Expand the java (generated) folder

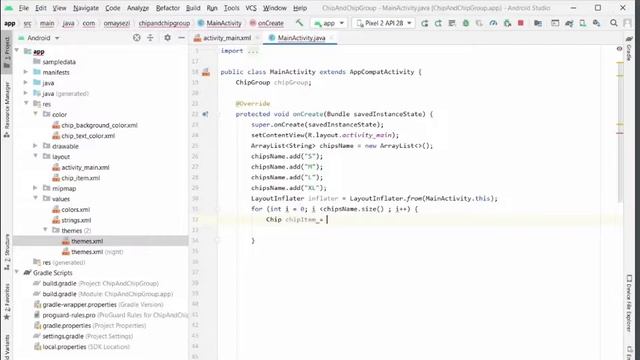click(x=26, y=93)
